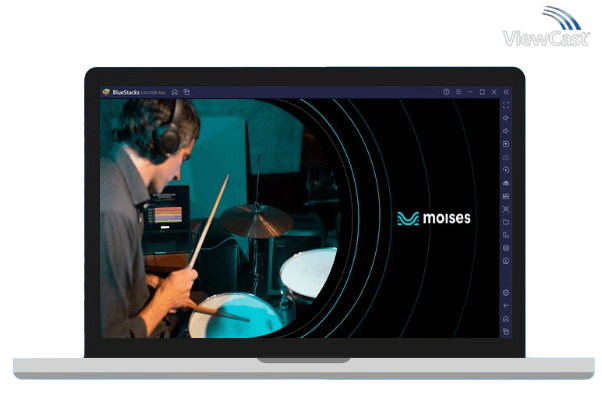
Task: Minimize the BlueStacks window
Action: tap(470, 92)
